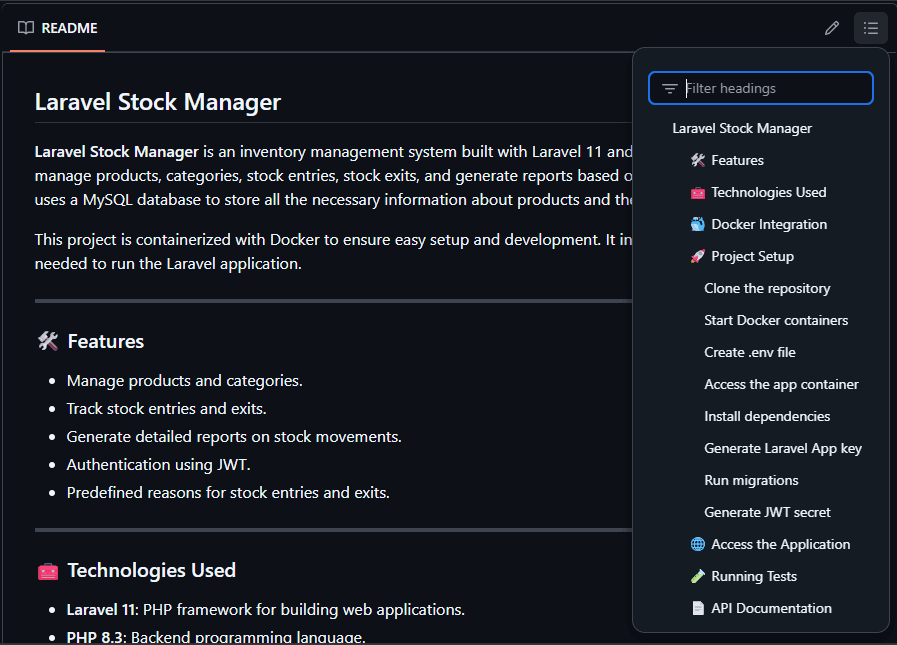Click the README book icon
This screenshot has width=897, height=645.
click(26, 28)
